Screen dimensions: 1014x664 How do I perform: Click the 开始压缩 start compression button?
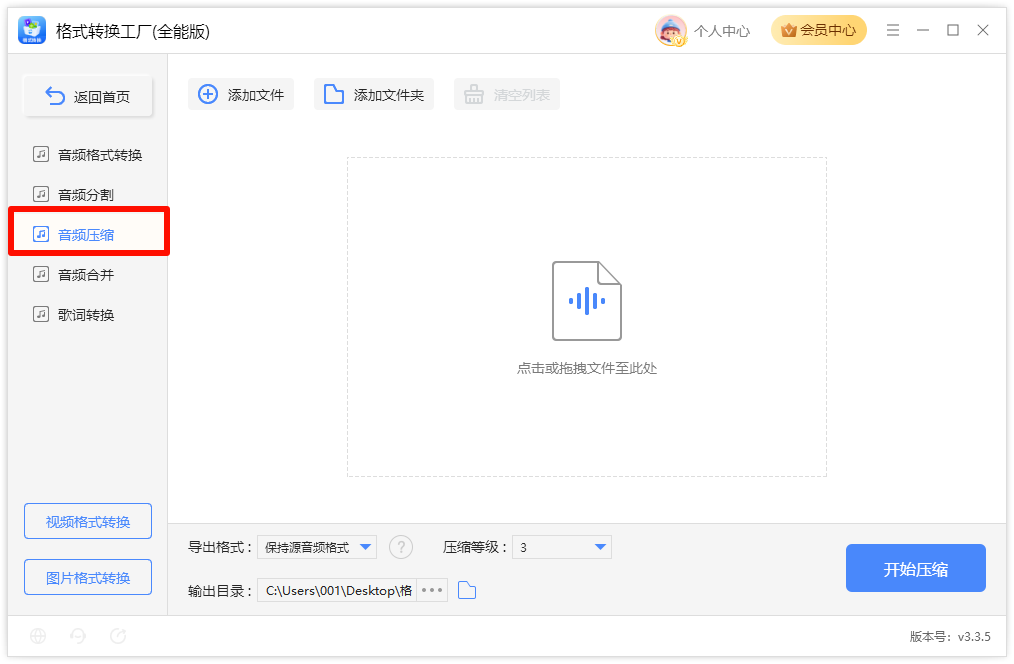click(x=916, y=568)
